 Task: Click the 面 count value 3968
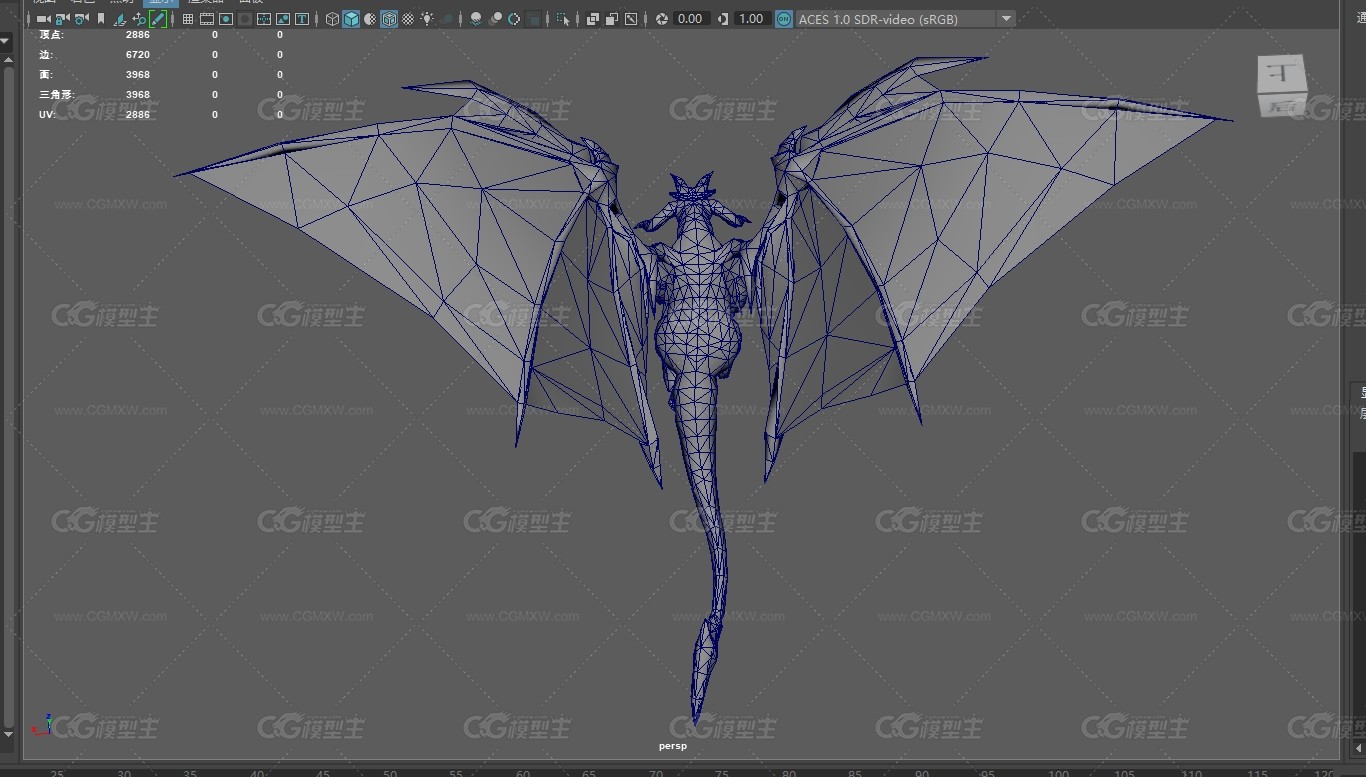(138, 75)
